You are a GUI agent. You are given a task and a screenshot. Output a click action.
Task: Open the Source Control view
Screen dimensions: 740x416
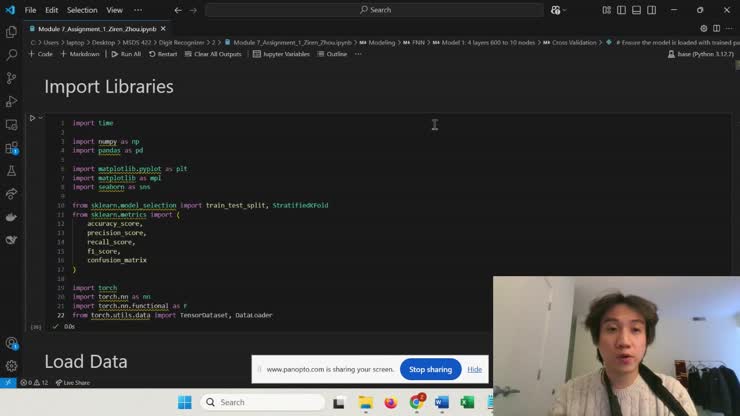tap(11, 78)
